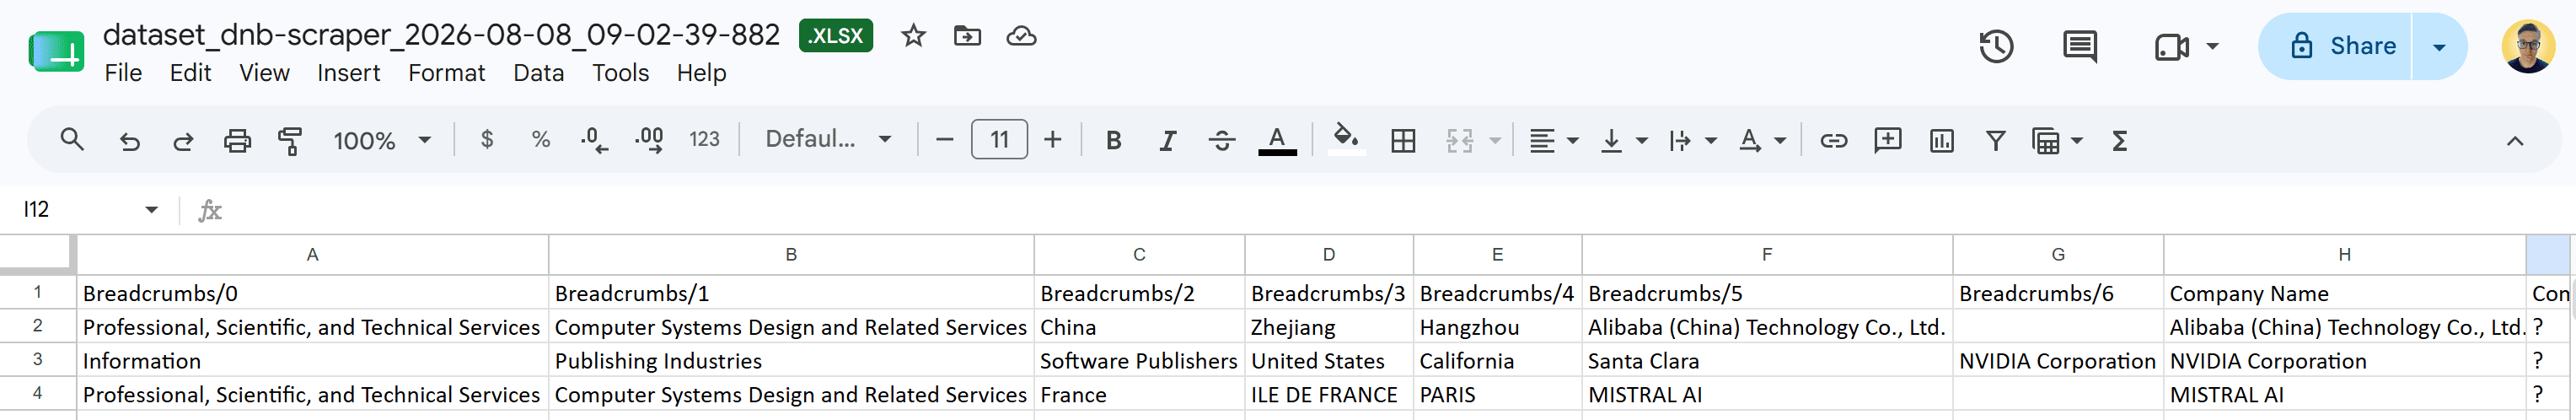This screenshot has height=420, width=2576.
Task: Open cell borders options
Action: (1403, 140)
